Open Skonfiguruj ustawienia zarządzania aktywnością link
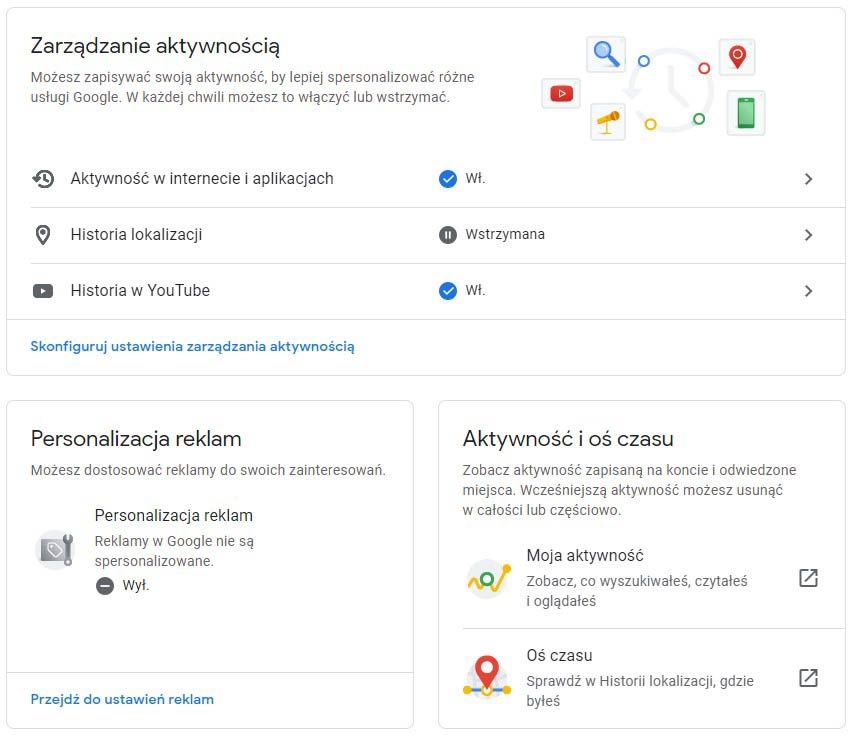Screen dimensions: 853x735 point(193,347)
